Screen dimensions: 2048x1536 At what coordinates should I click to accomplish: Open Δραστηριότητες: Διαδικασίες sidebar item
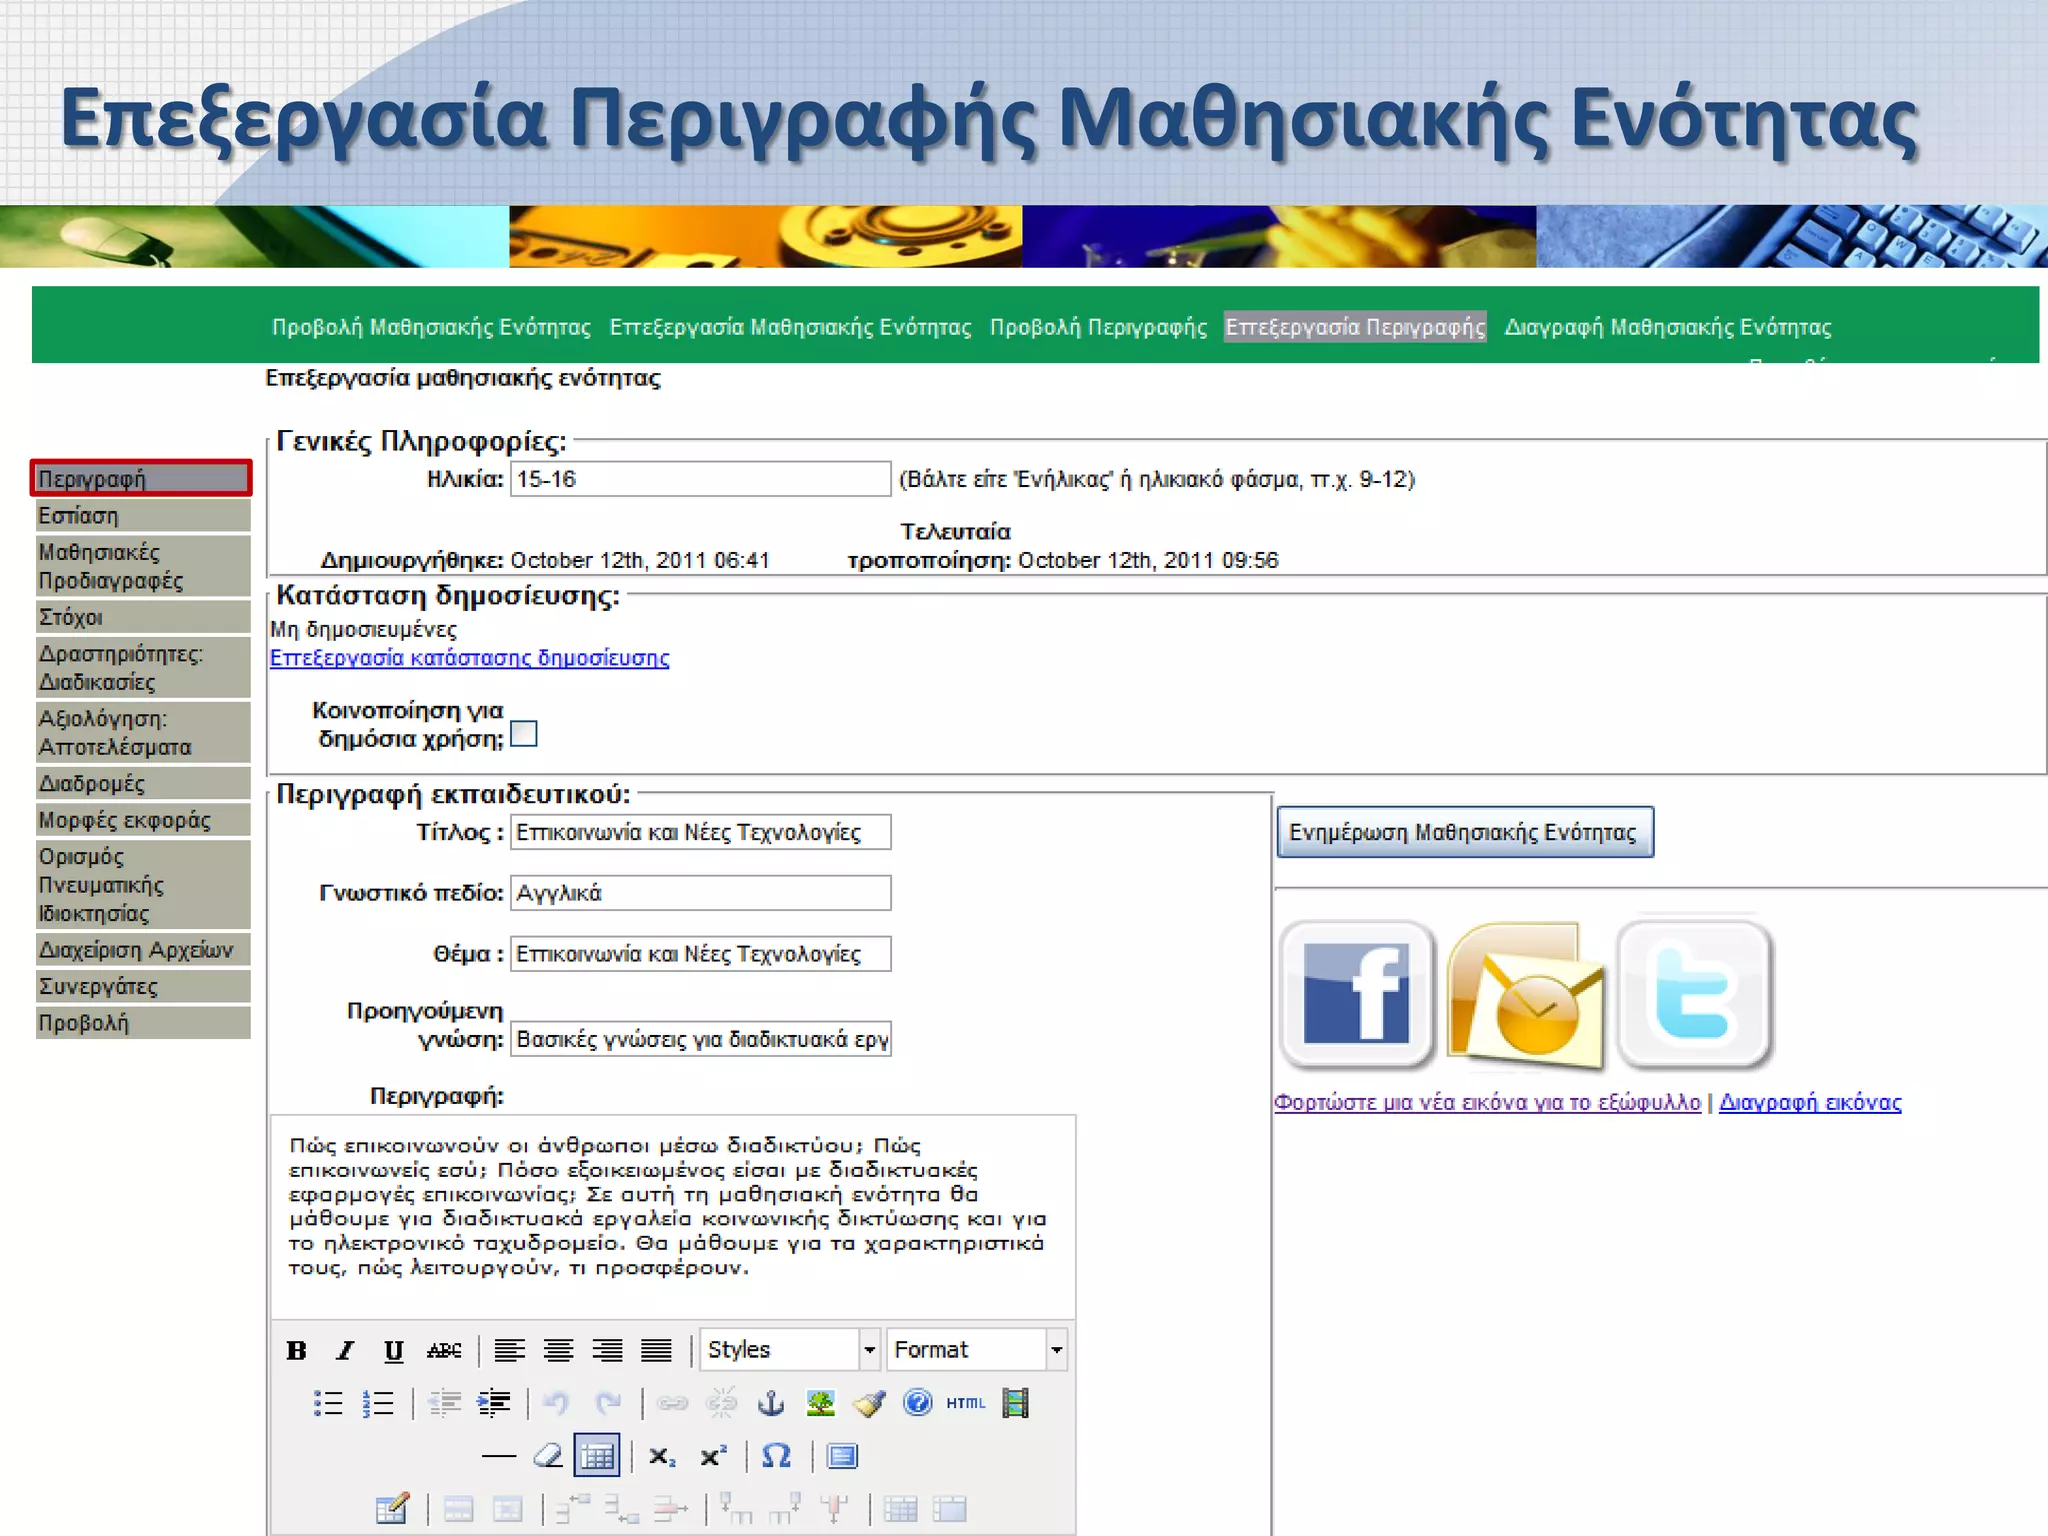point(143,668)
